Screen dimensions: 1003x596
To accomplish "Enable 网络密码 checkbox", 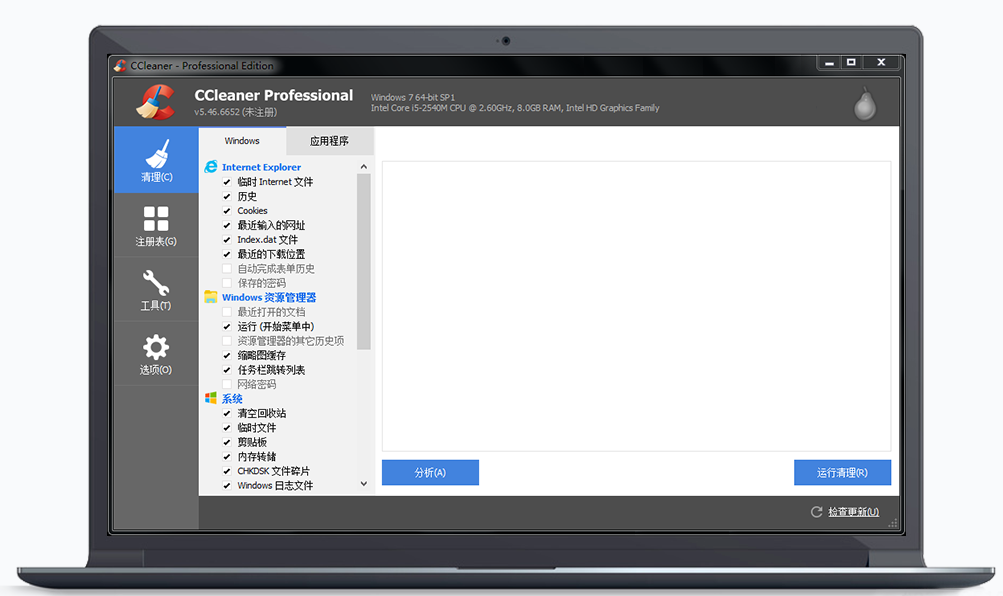I will point(226,384).
